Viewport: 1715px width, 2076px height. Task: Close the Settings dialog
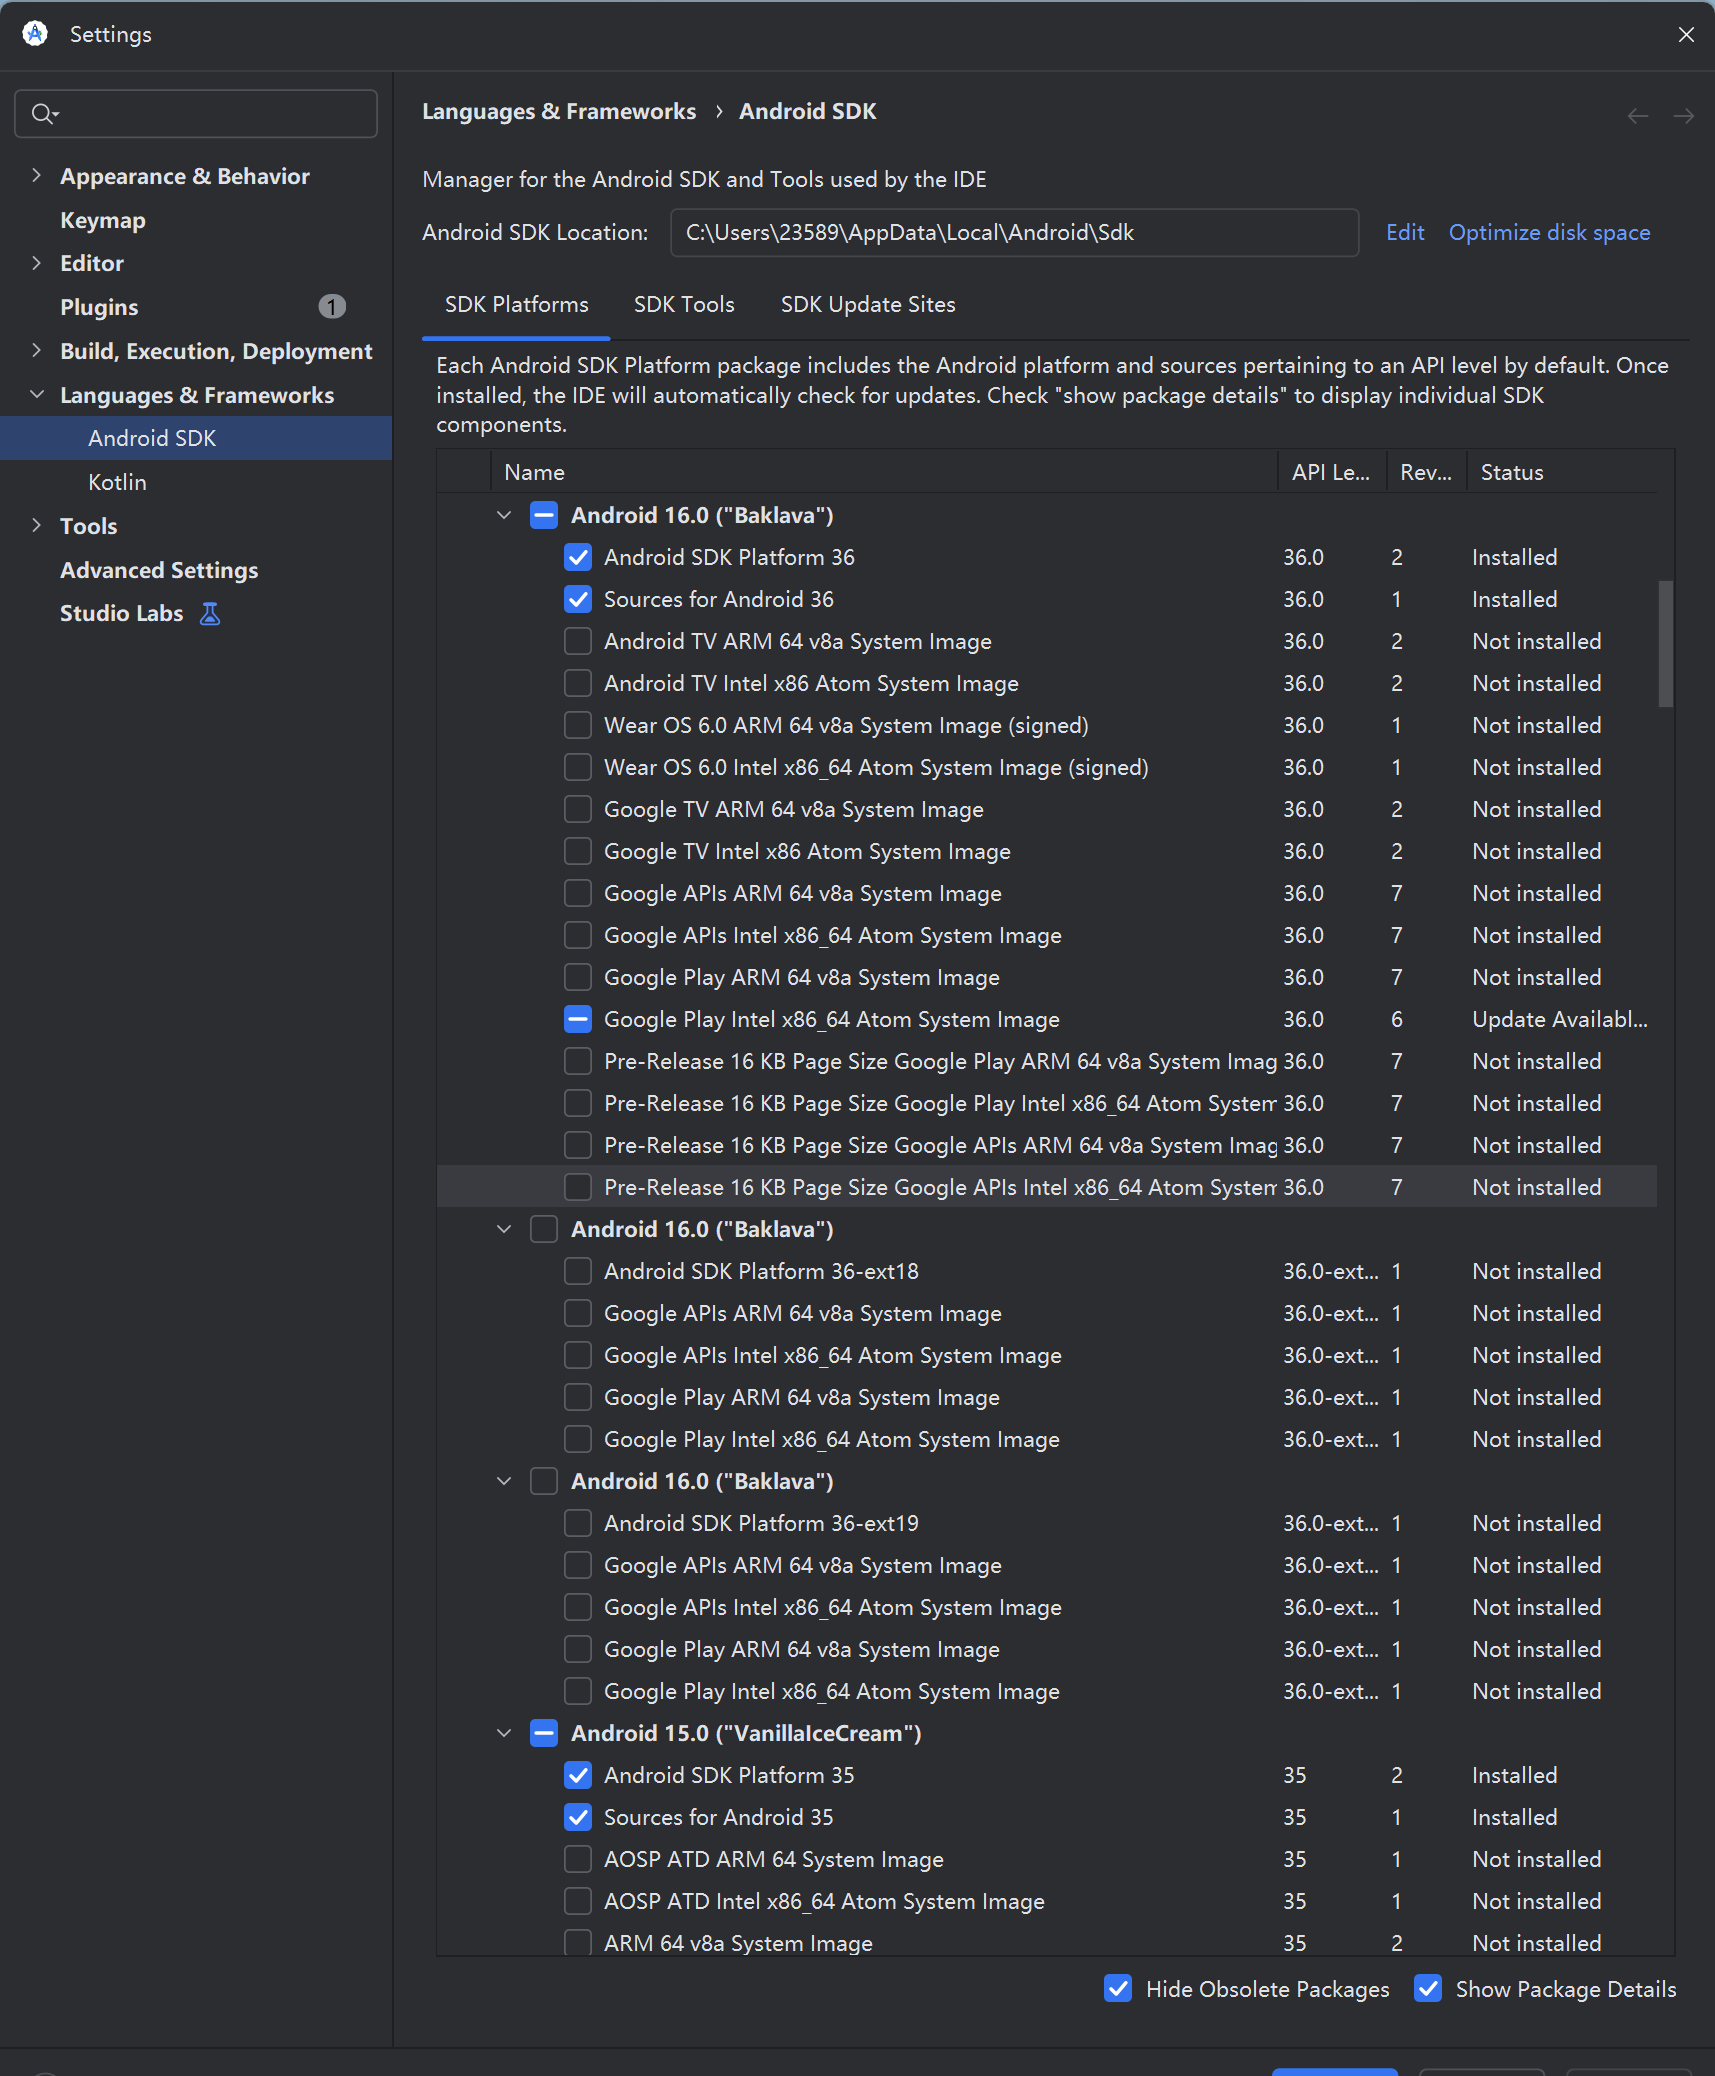point(1686,34)
